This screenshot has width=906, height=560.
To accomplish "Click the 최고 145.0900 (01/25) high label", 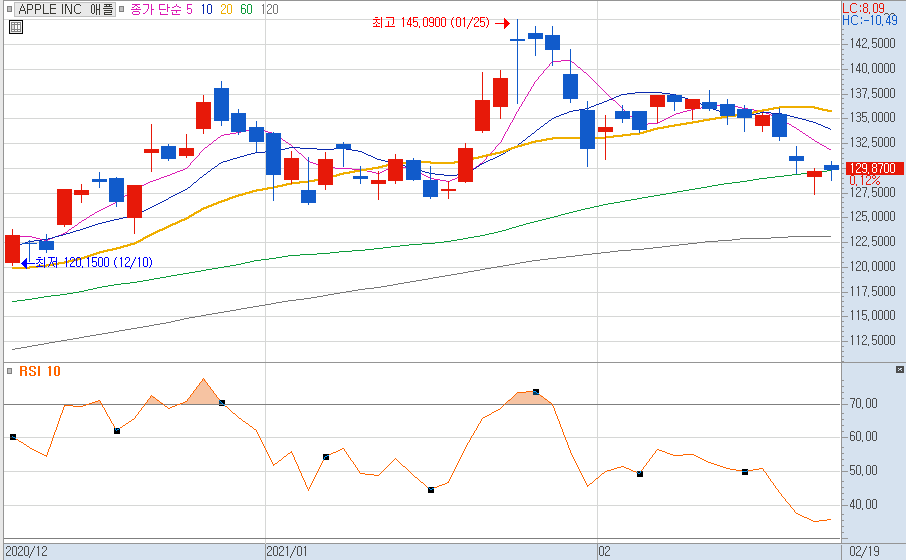I will [x=431, y=23].
